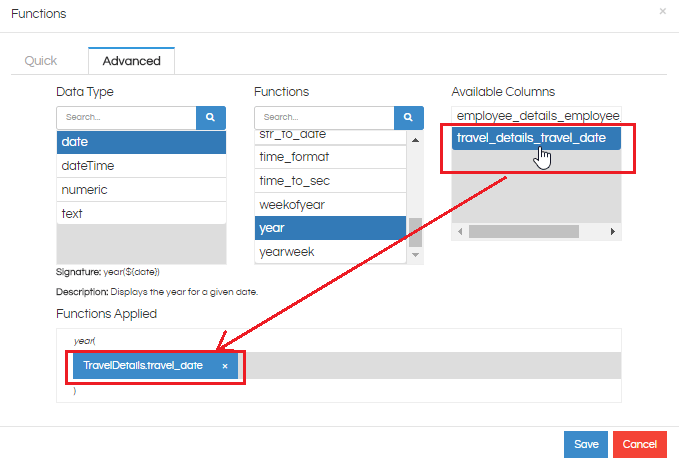Click the Functions list scroll-down arrow
The image size is (679, 461).
pos(415,255)
